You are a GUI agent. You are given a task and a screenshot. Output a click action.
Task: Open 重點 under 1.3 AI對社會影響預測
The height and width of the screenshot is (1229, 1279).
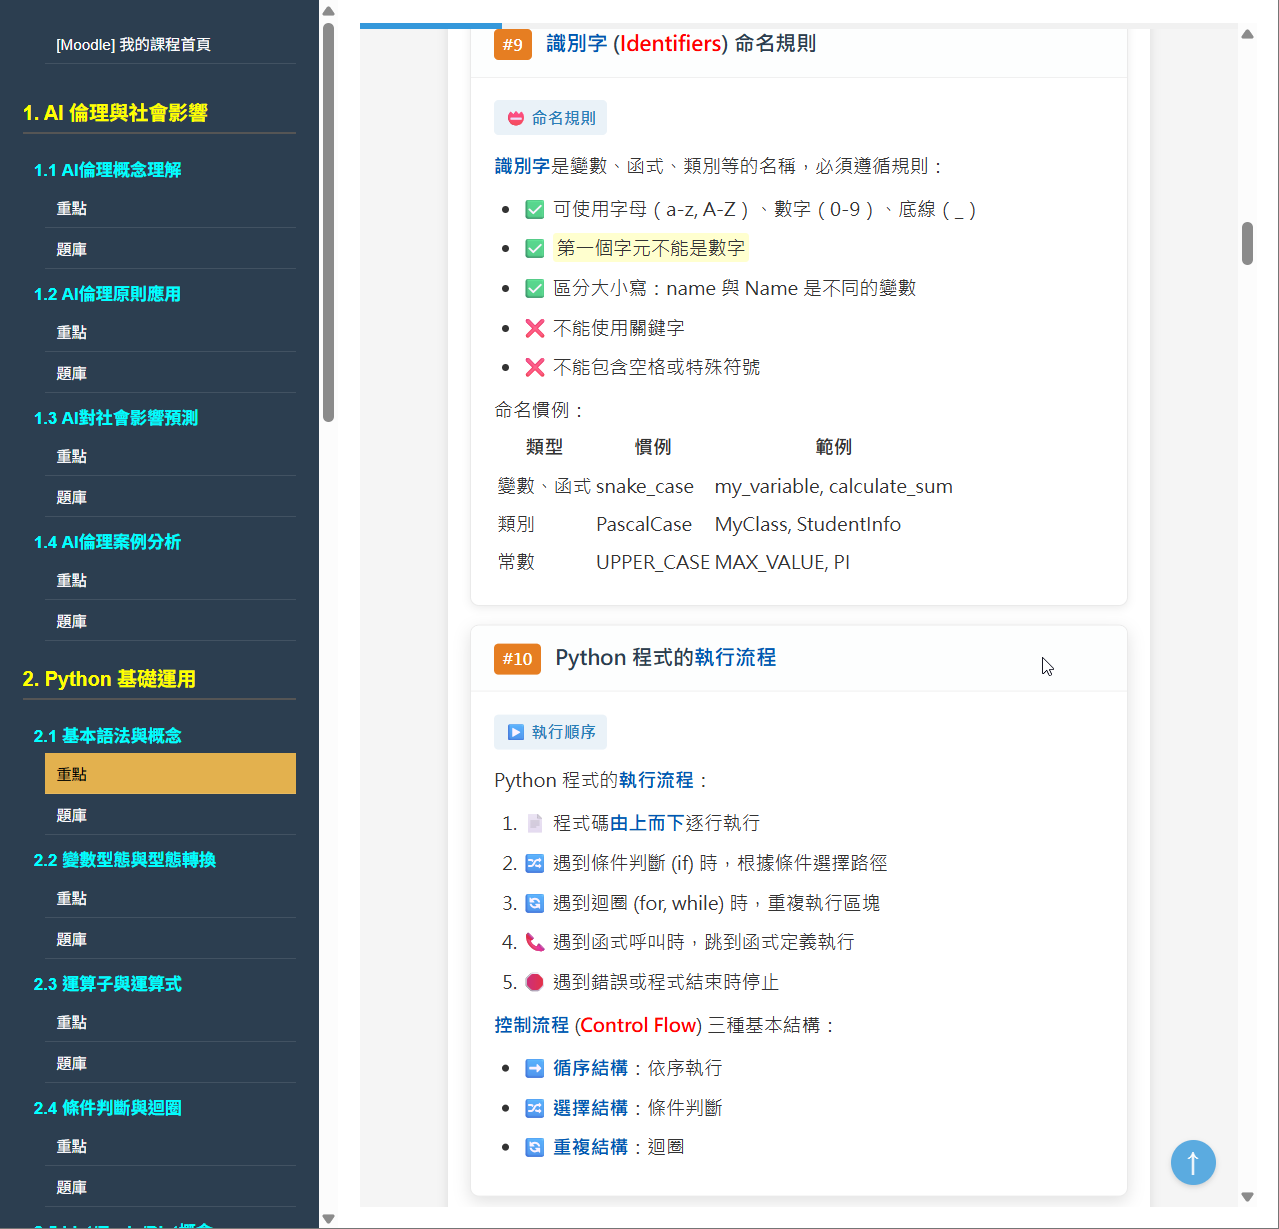click(x=170, y=457)
